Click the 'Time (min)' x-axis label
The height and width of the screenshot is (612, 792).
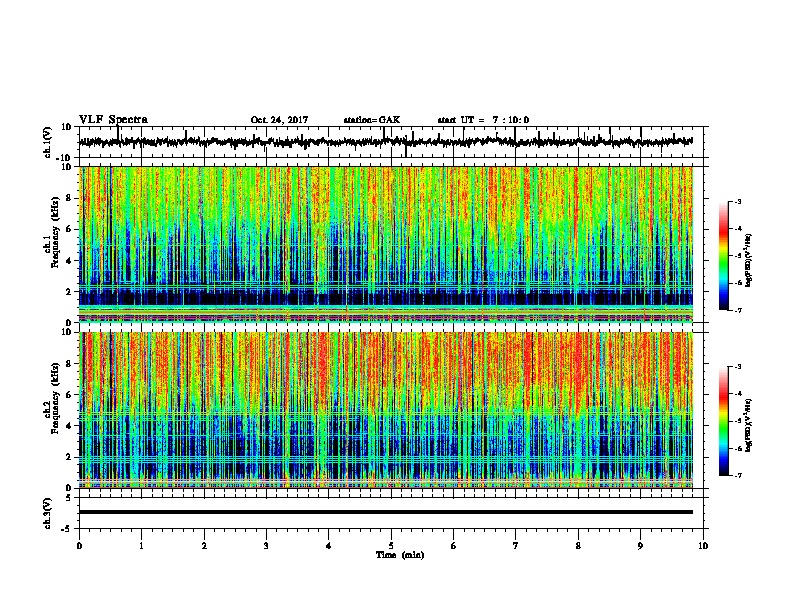click(x=400, y=555)
